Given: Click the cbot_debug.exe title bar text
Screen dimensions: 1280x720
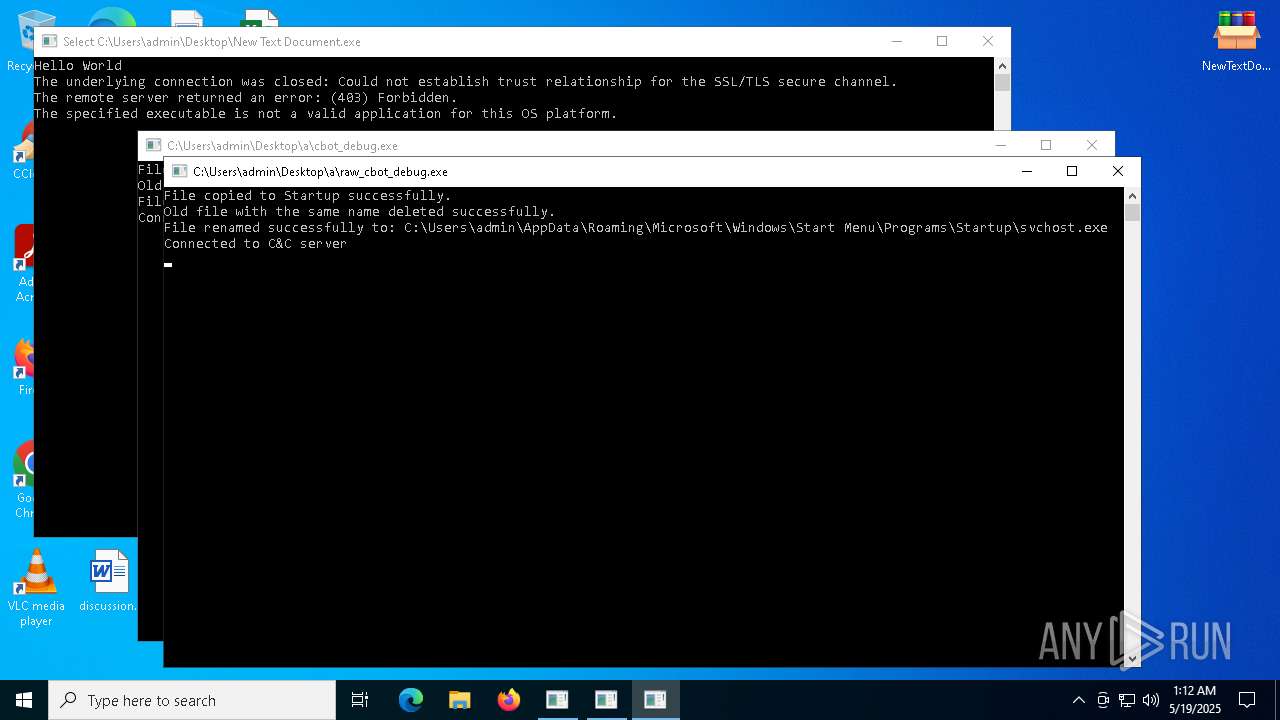Looking at the screenshot, I should [282, 146].
